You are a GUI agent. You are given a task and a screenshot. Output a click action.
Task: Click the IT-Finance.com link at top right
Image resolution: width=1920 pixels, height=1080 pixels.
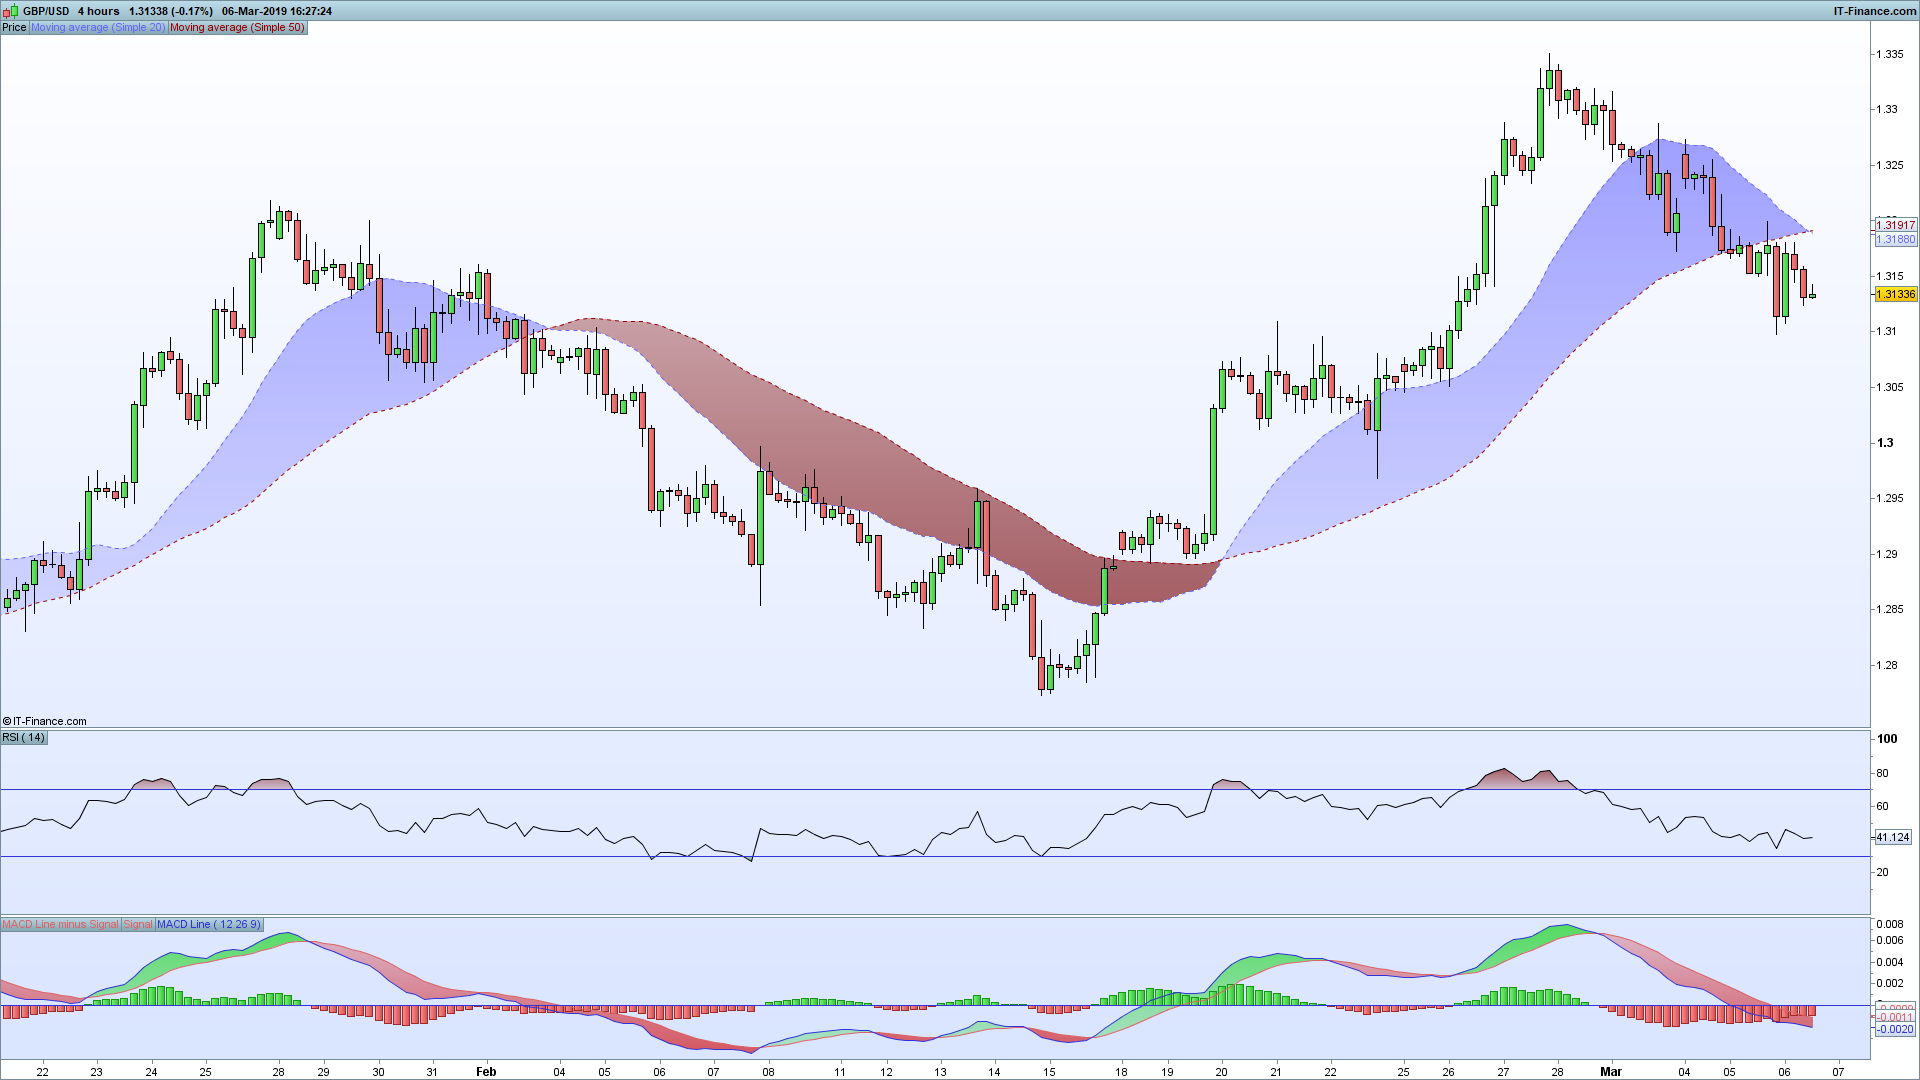click(1874, 11)
